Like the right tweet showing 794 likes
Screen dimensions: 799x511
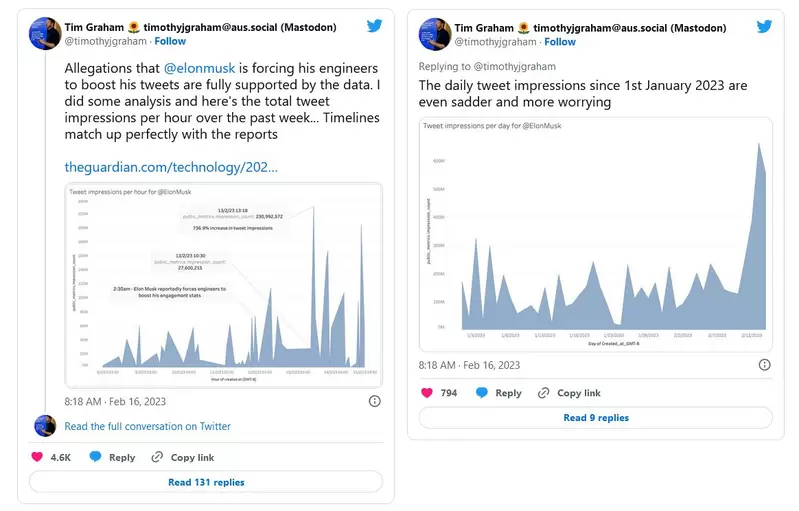427,393
